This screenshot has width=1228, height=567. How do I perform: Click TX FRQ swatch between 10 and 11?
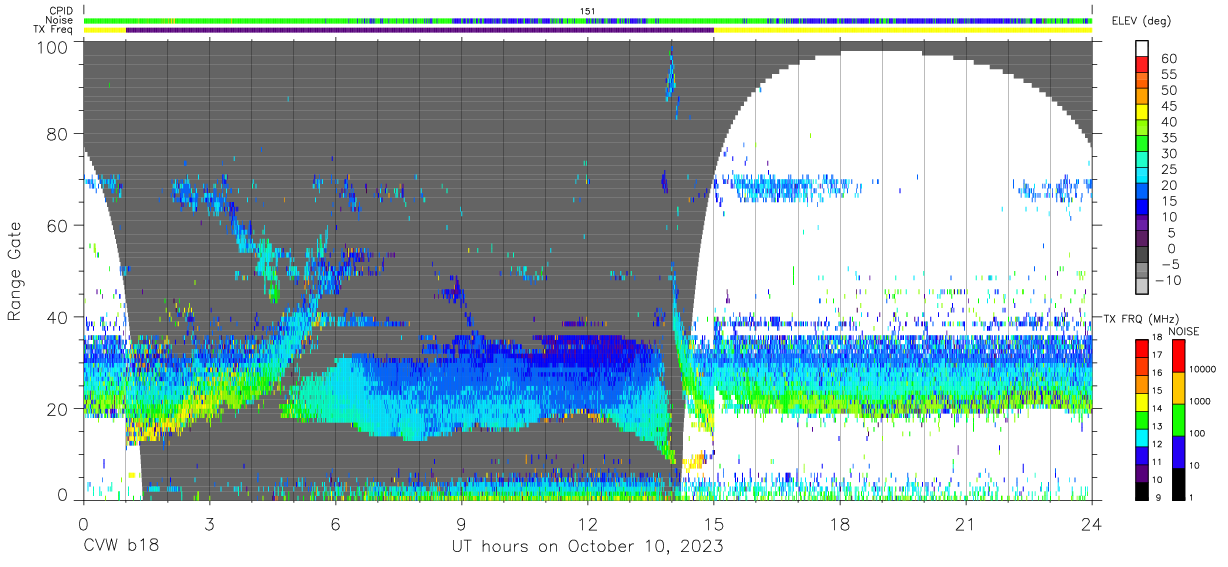pos(1144,473)
